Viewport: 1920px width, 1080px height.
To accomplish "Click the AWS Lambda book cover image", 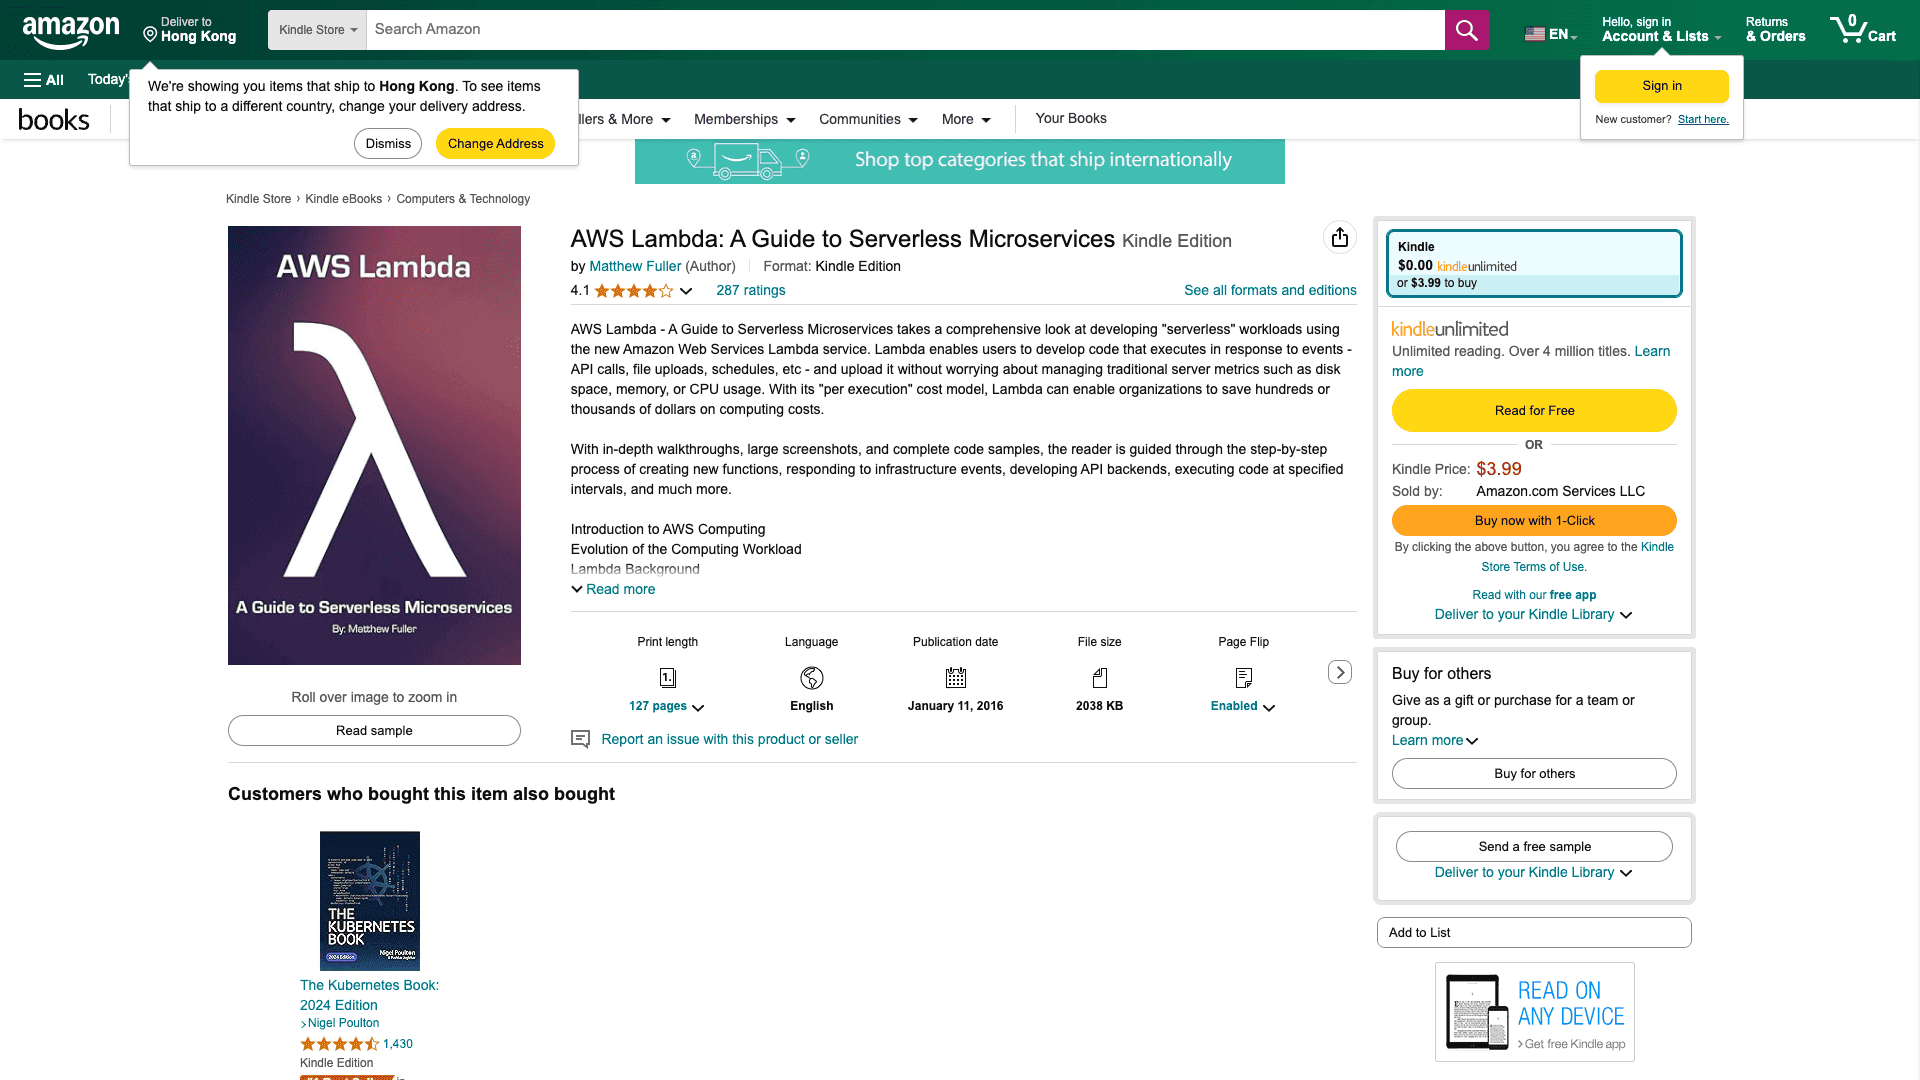I will click(374, 445).
